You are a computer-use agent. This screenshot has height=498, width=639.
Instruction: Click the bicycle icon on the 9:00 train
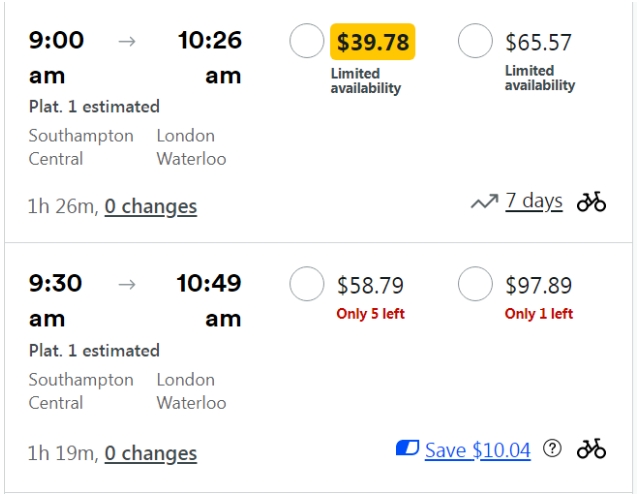[x=591, y=202]
